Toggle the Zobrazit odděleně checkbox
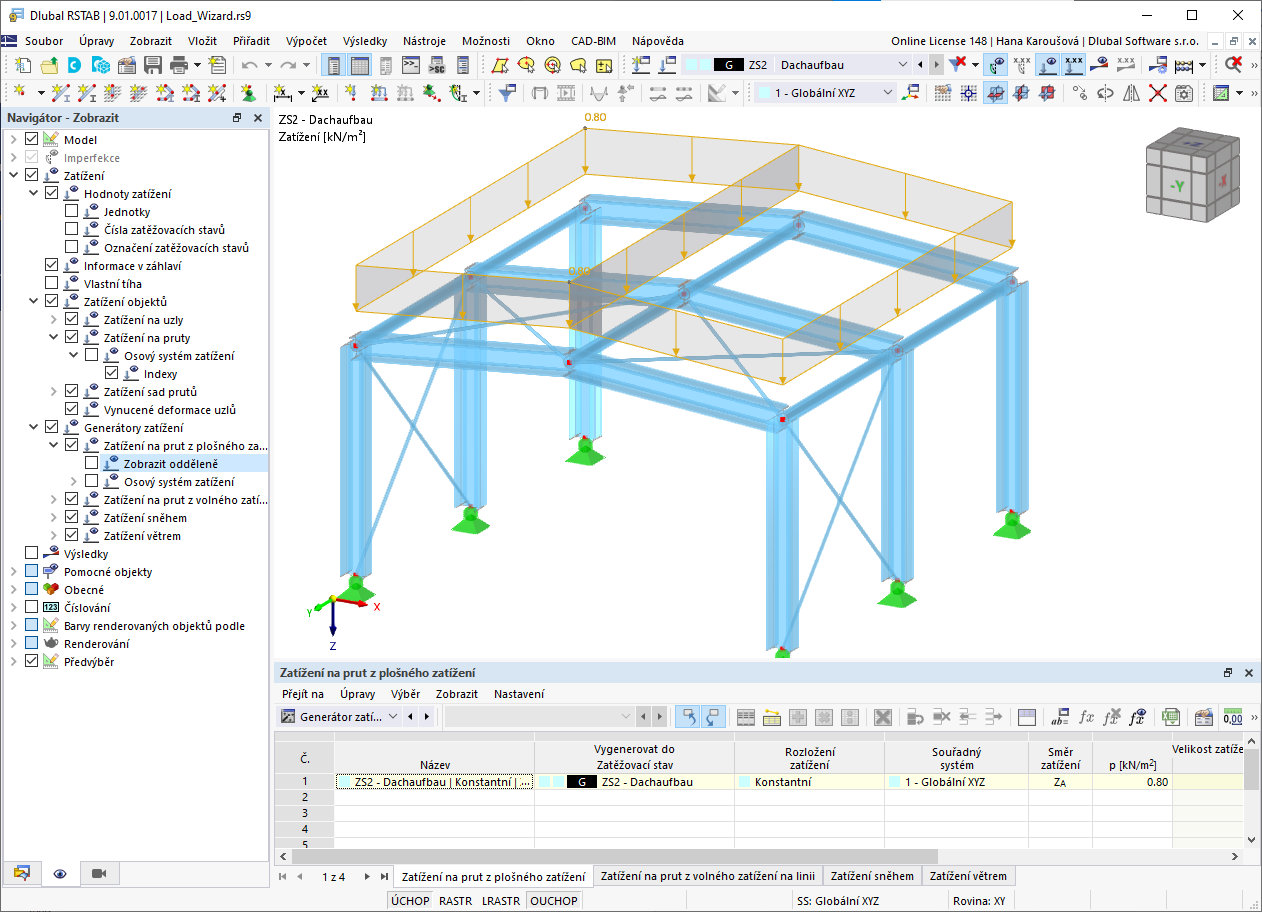 point(91,464)
